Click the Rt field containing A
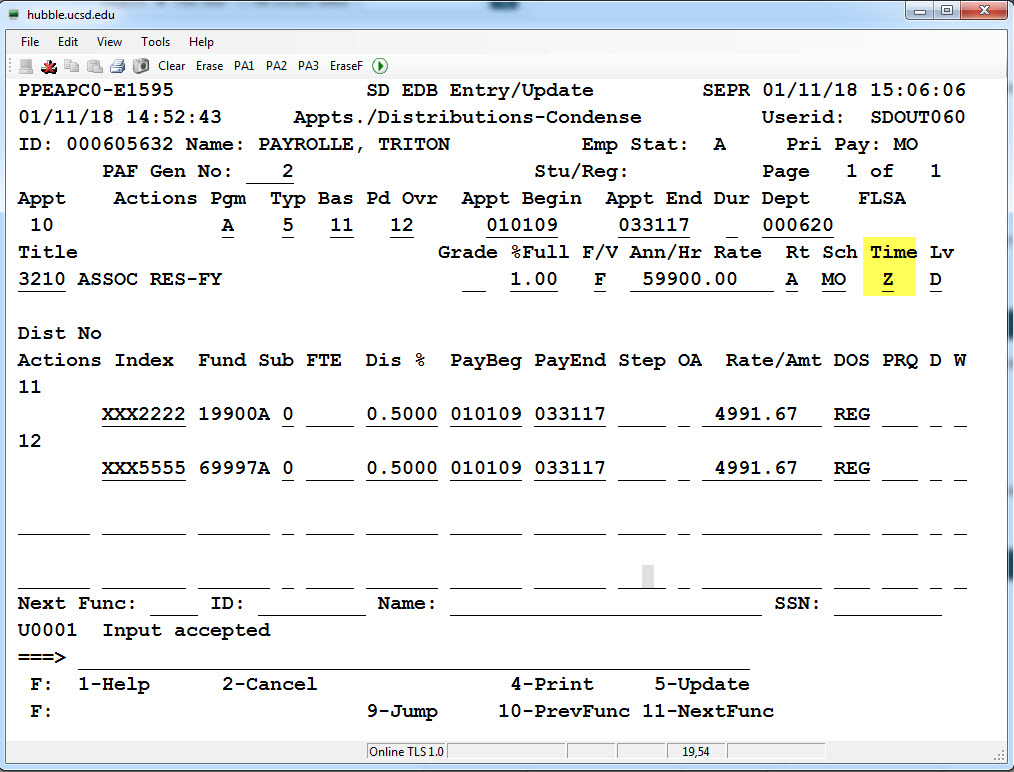Viewport: 1014px width, 772px height. [x=792, y=280]
